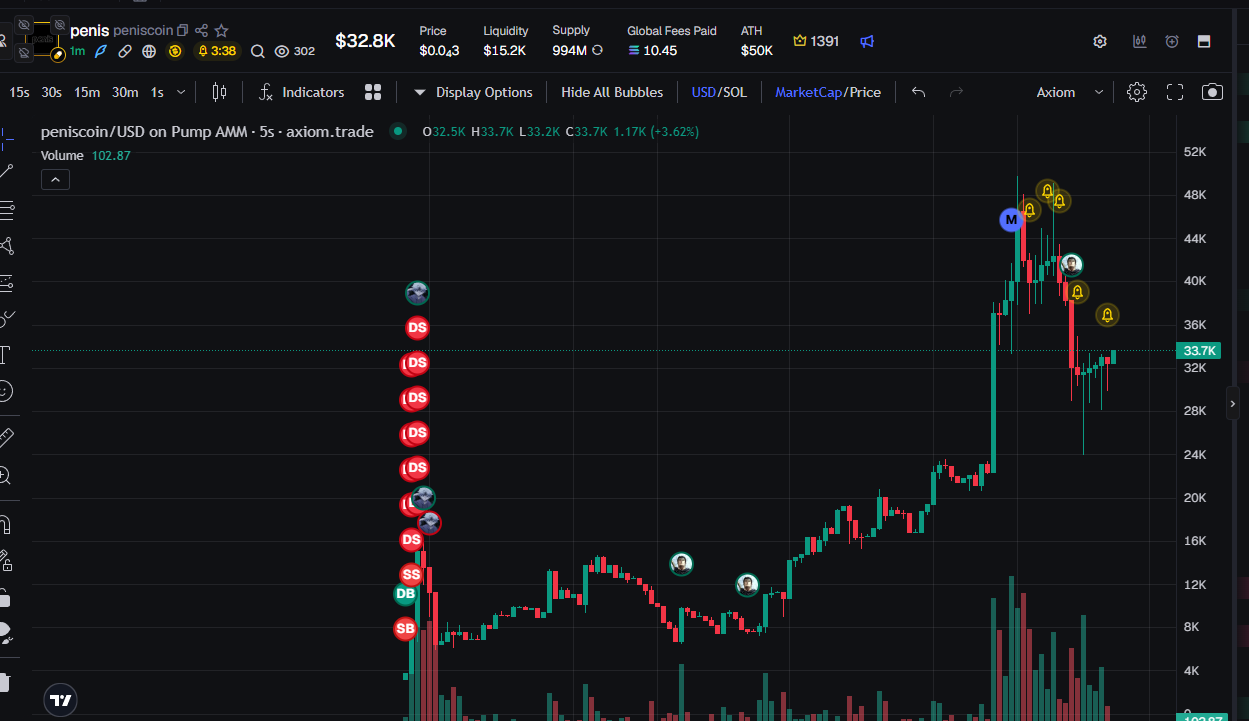1249x721 pixels.
Task: Select the trend line drawing tool
Action: 5,173
